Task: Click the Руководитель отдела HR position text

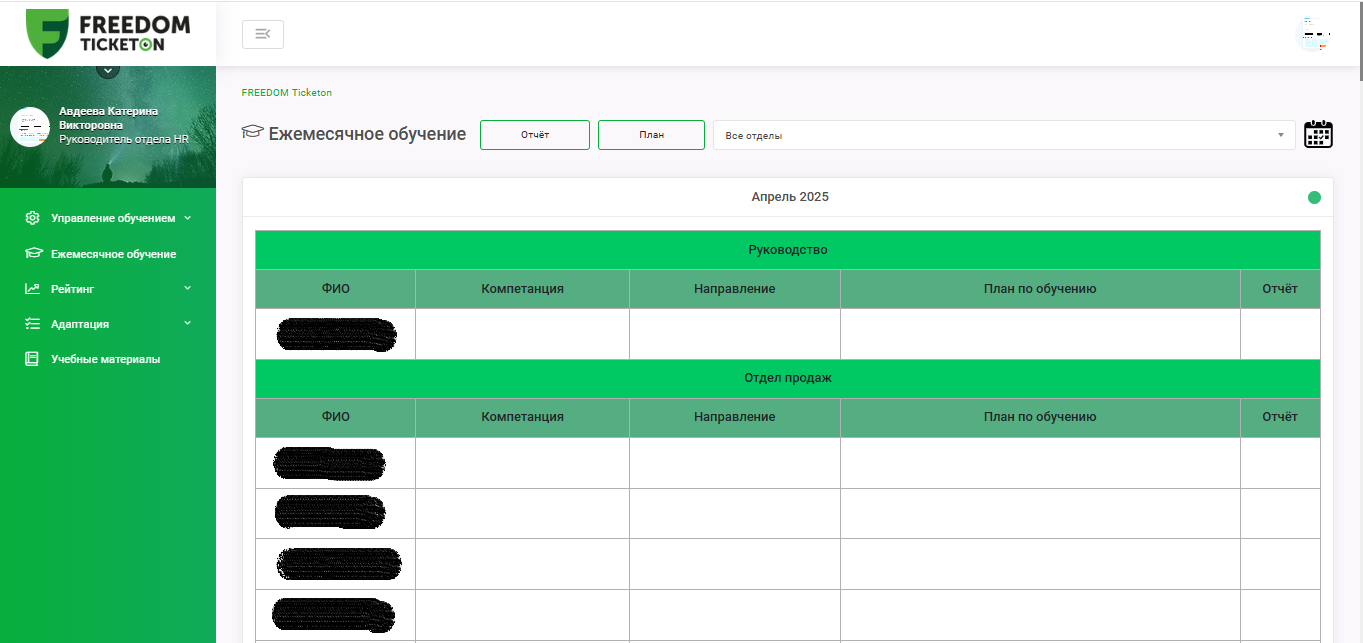Action: tap(124, 139)
